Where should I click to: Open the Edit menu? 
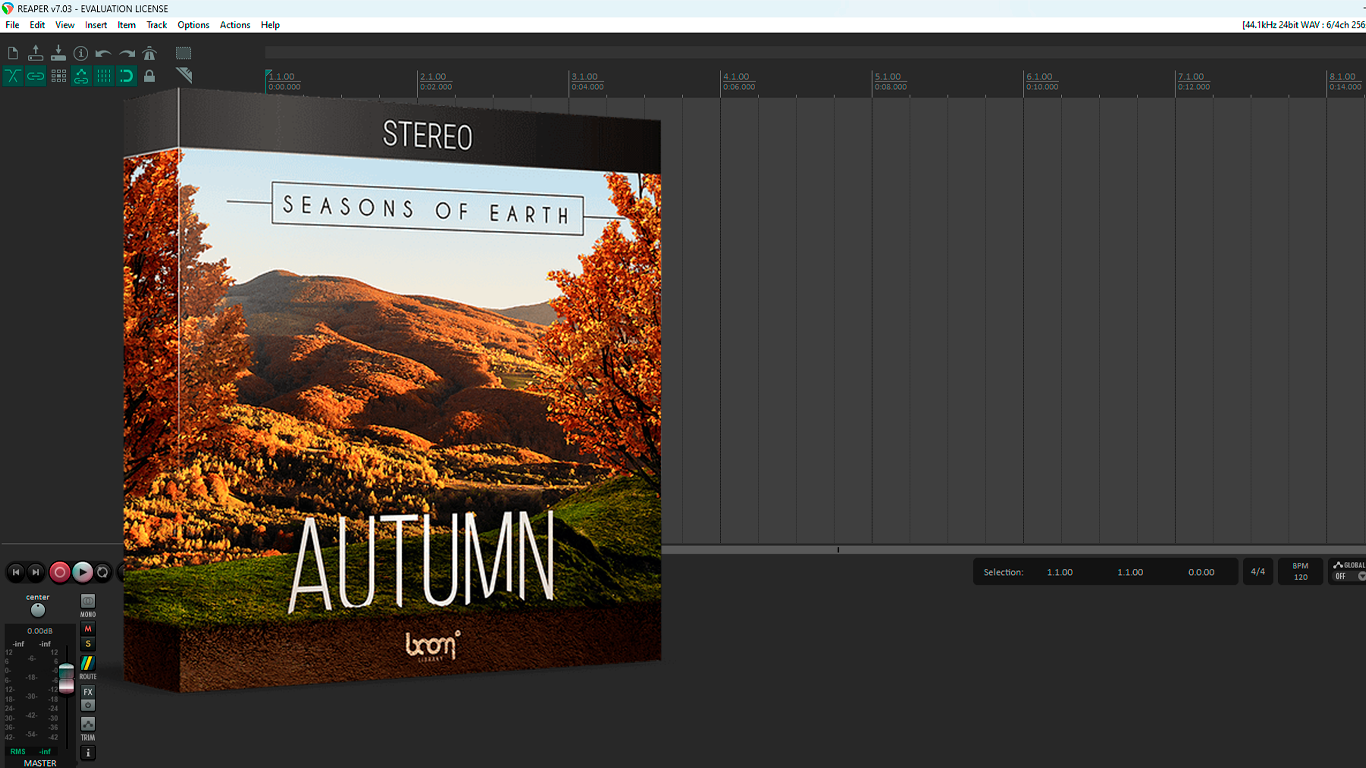pos(37,25)
